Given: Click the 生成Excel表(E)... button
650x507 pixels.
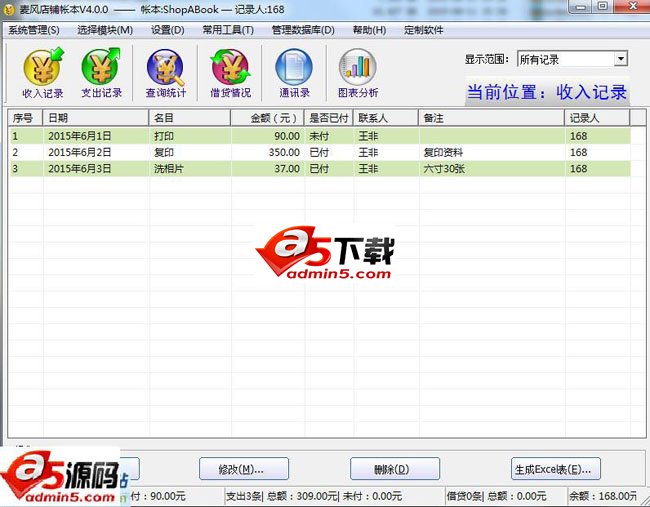Looking at the screenshot, I should 555,469.
